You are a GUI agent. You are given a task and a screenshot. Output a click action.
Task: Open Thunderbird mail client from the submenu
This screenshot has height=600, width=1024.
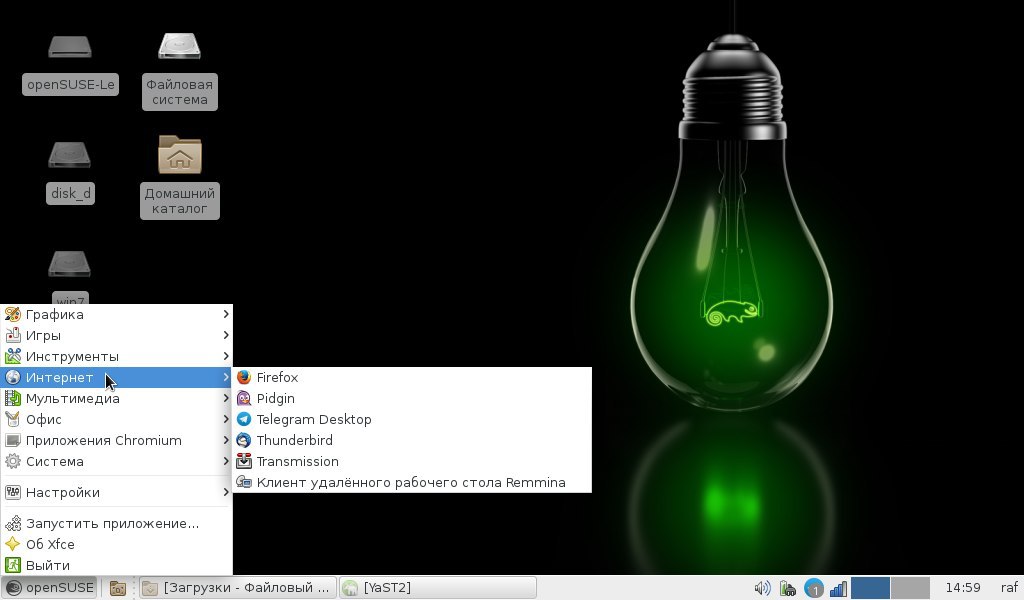tap(412, 440)
